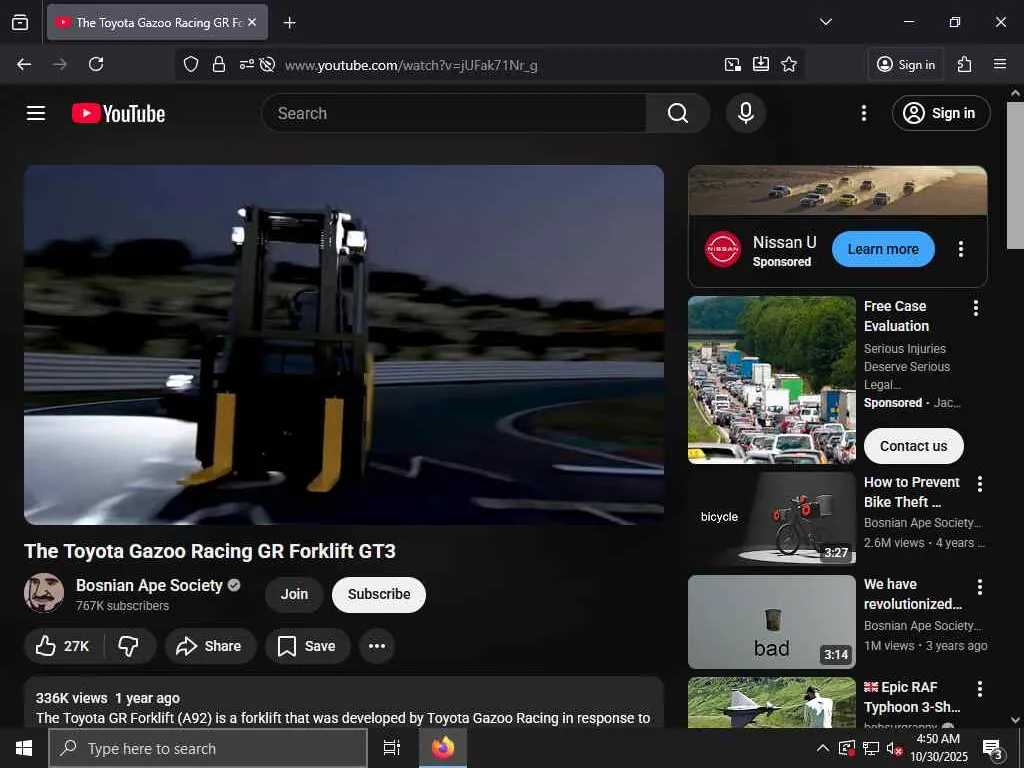Viewport: 1024px width, 768px height.
Task: Click the YouTube Sign in button
Action: (x=940, y=113)
